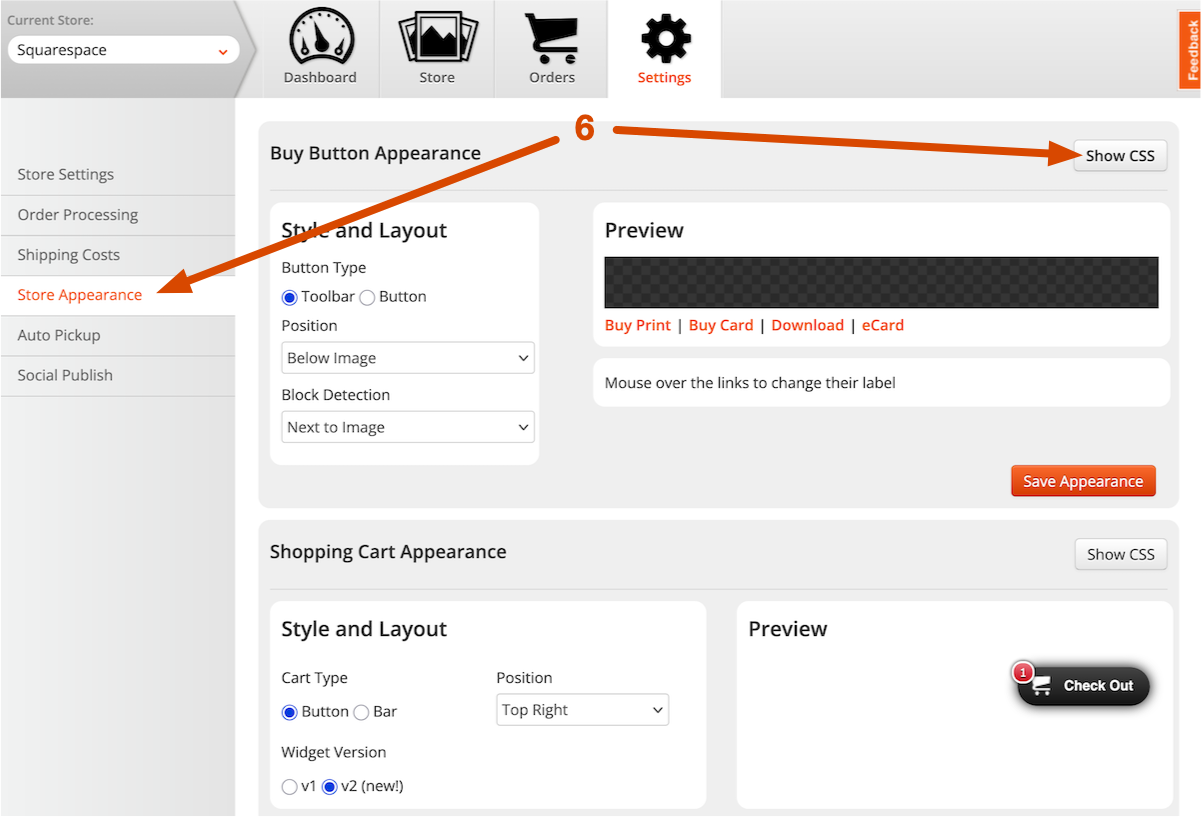
Task: Select the Bar cart type radio
Action: click(x=362, y=712)
